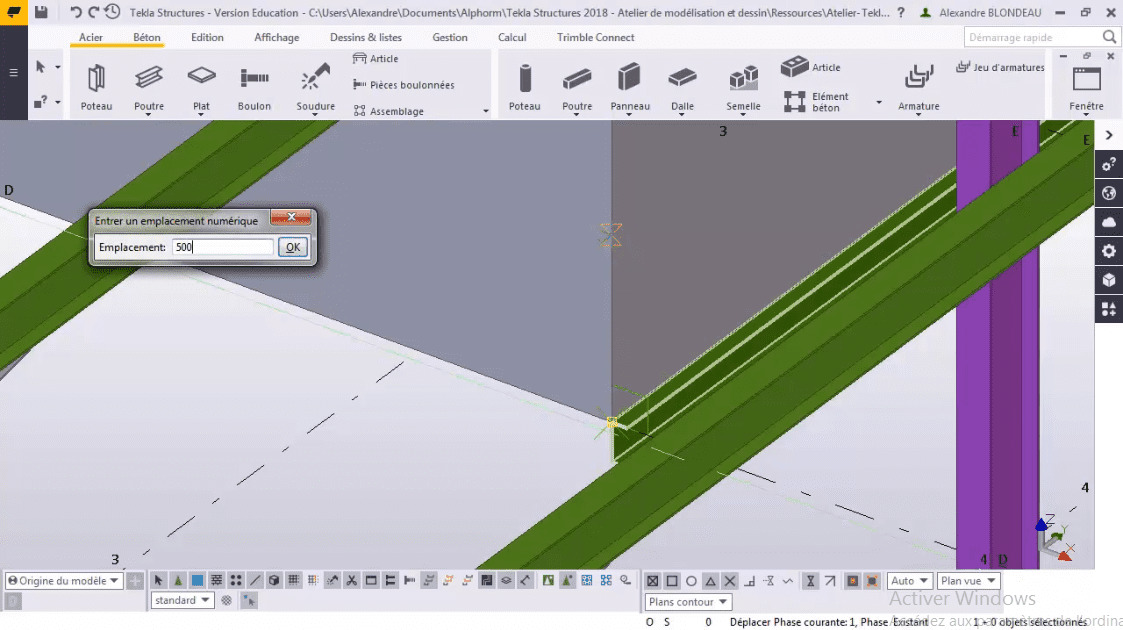
Task: Switch to the Edition tab
Action: 207,37
